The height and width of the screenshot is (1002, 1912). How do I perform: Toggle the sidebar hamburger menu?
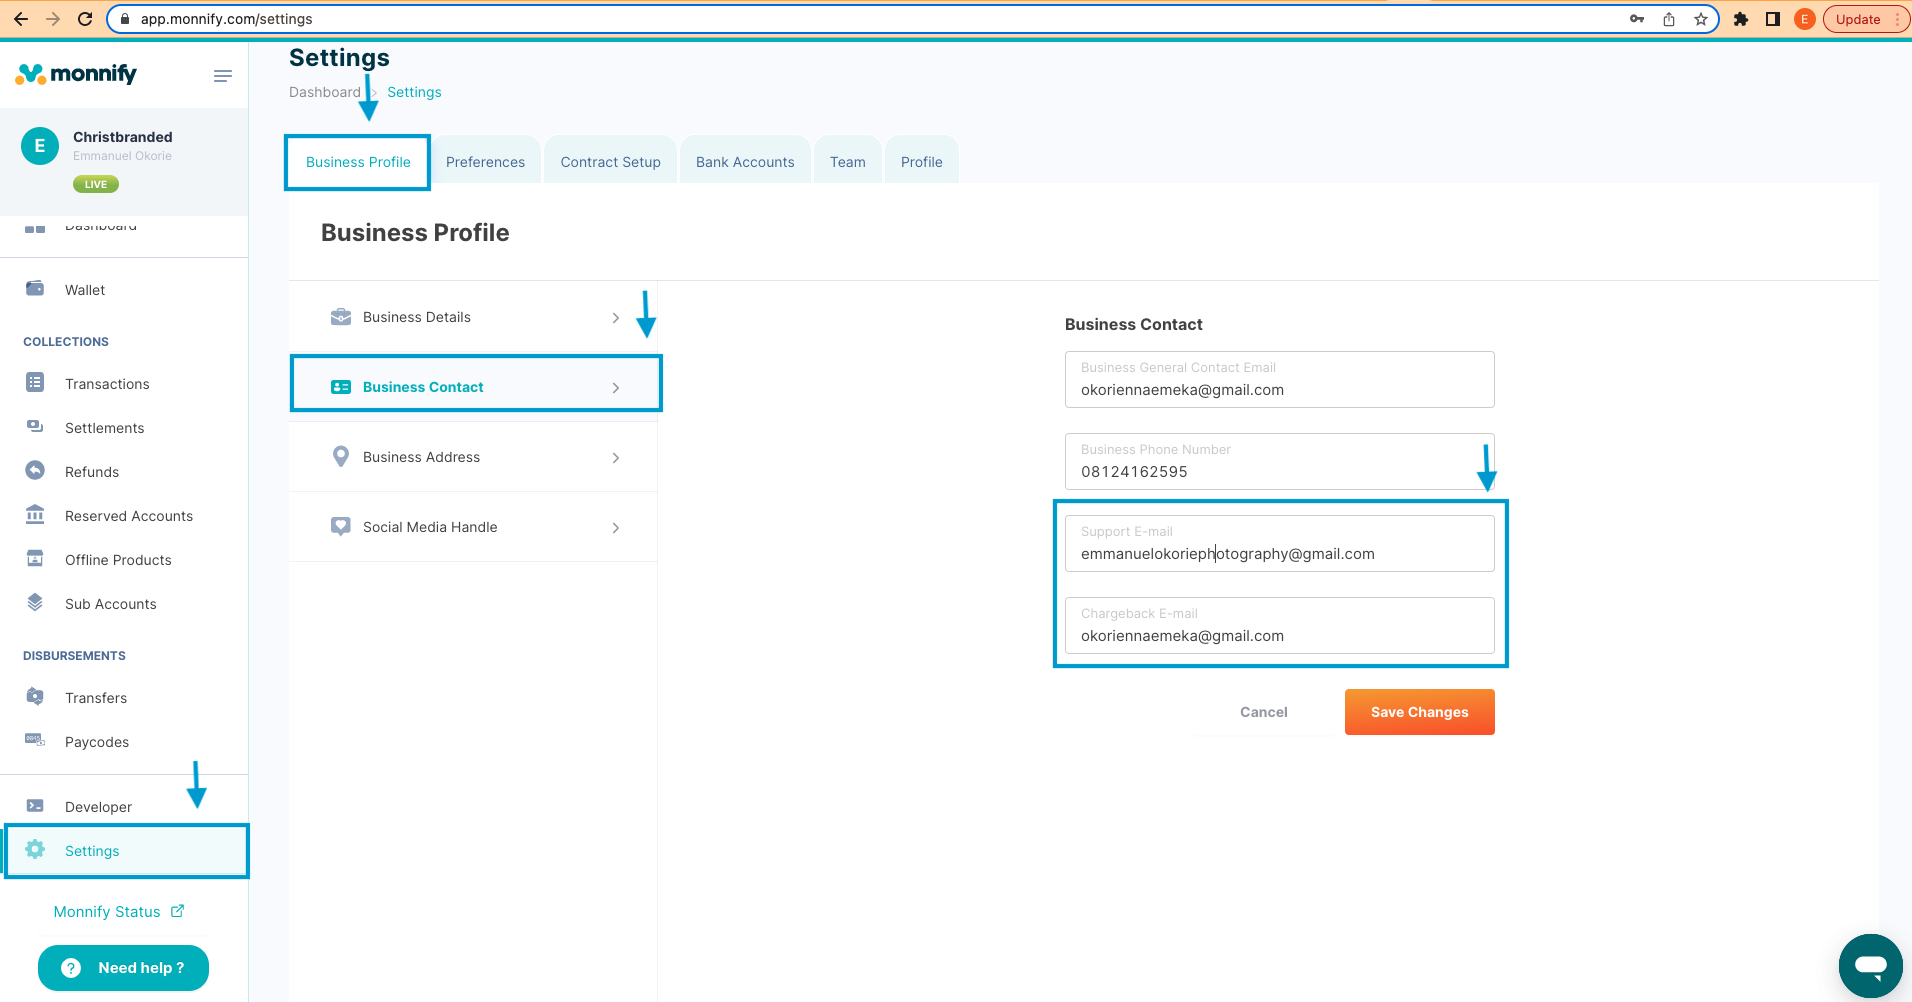223,76
